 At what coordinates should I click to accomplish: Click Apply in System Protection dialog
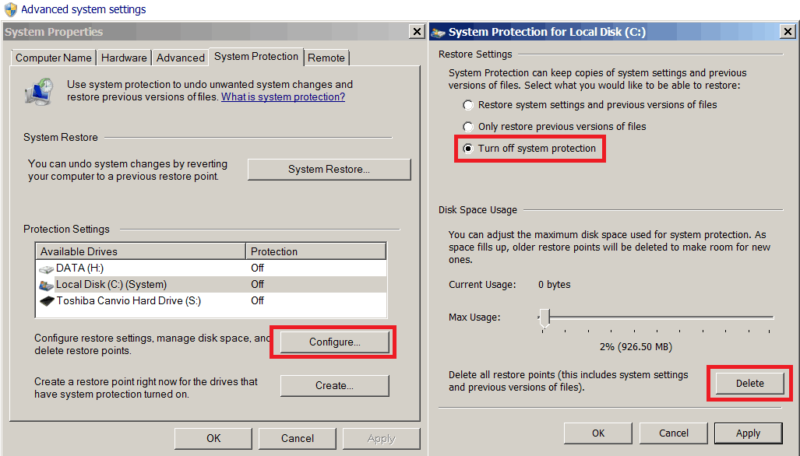[x=748, y=433]
